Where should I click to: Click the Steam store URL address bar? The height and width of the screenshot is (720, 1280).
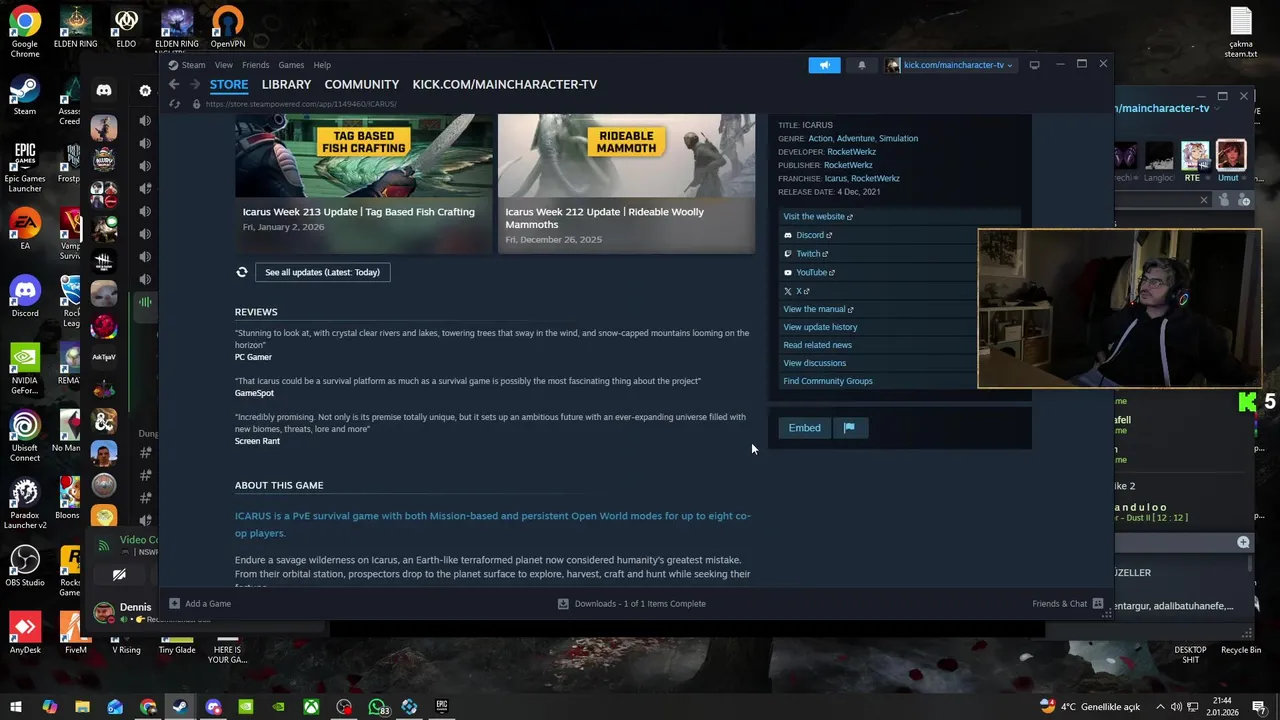[x=301, y=104]
